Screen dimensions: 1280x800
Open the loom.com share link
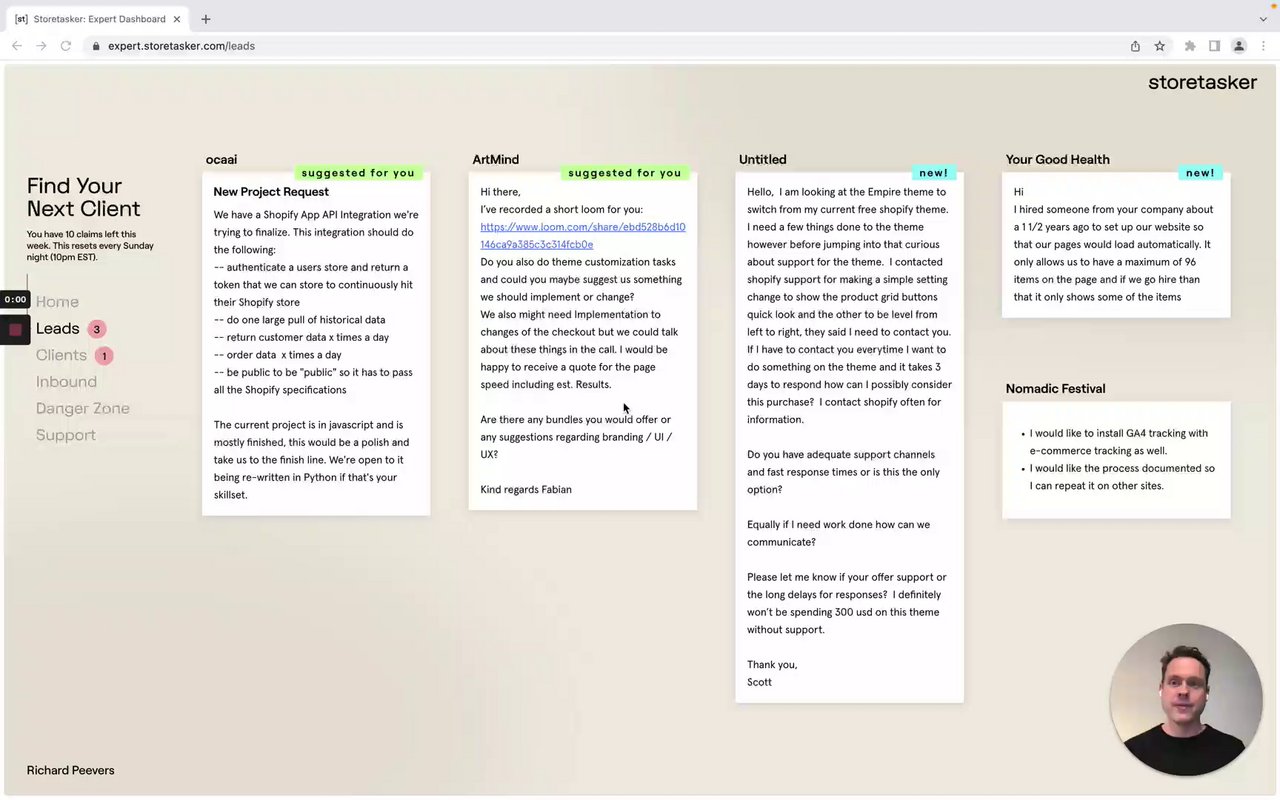coord(583,235)
